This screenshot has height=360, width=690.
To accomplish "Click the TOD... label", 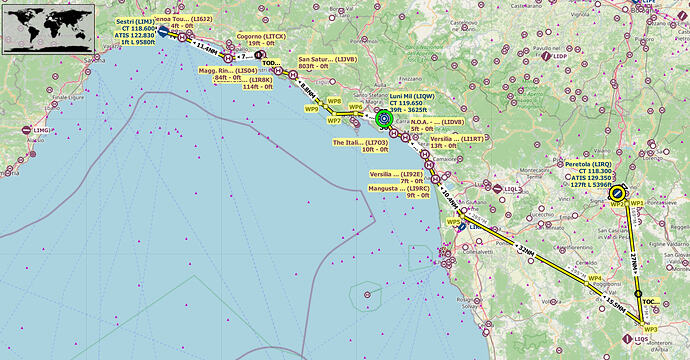I will (272, 63).
